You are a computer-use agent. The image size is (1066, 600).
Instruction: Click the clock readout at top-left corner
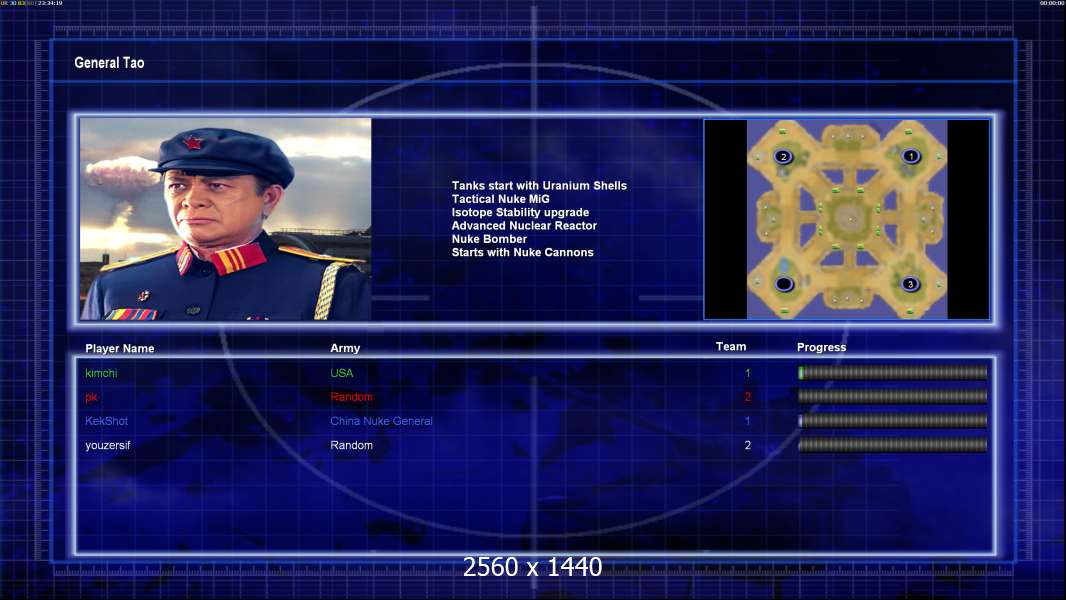(32, 3)
